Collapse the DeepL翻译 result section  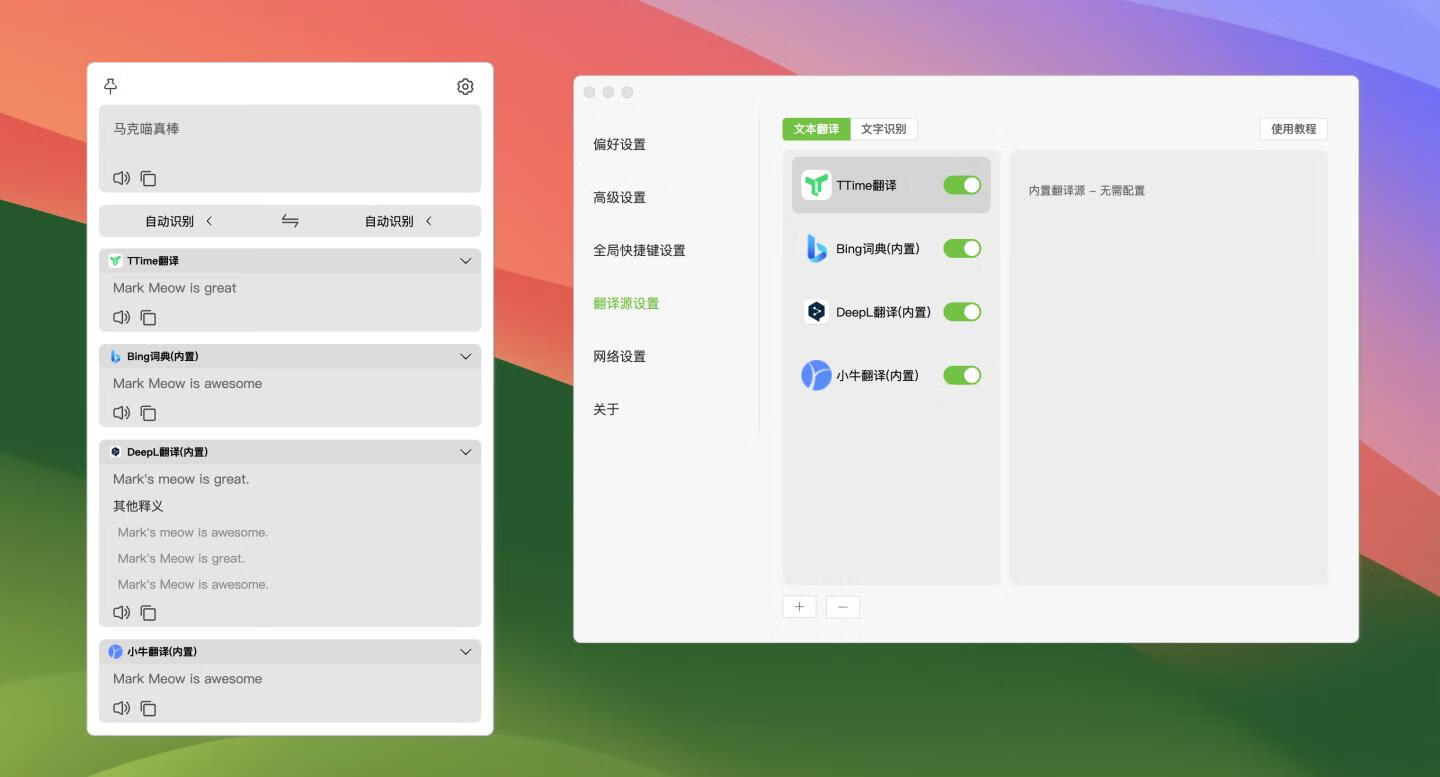[x=464, y=451]
